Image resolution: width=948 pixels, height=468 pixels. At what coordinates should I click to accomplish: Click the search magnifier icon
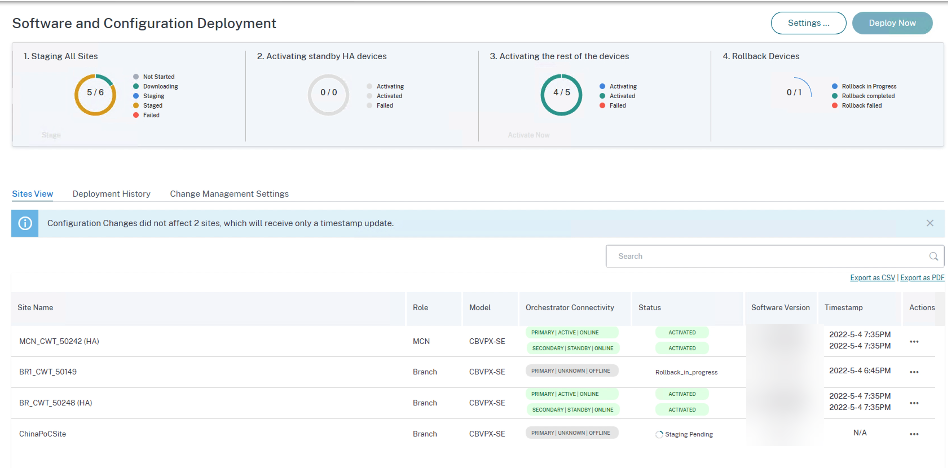(x=933, y=256)
